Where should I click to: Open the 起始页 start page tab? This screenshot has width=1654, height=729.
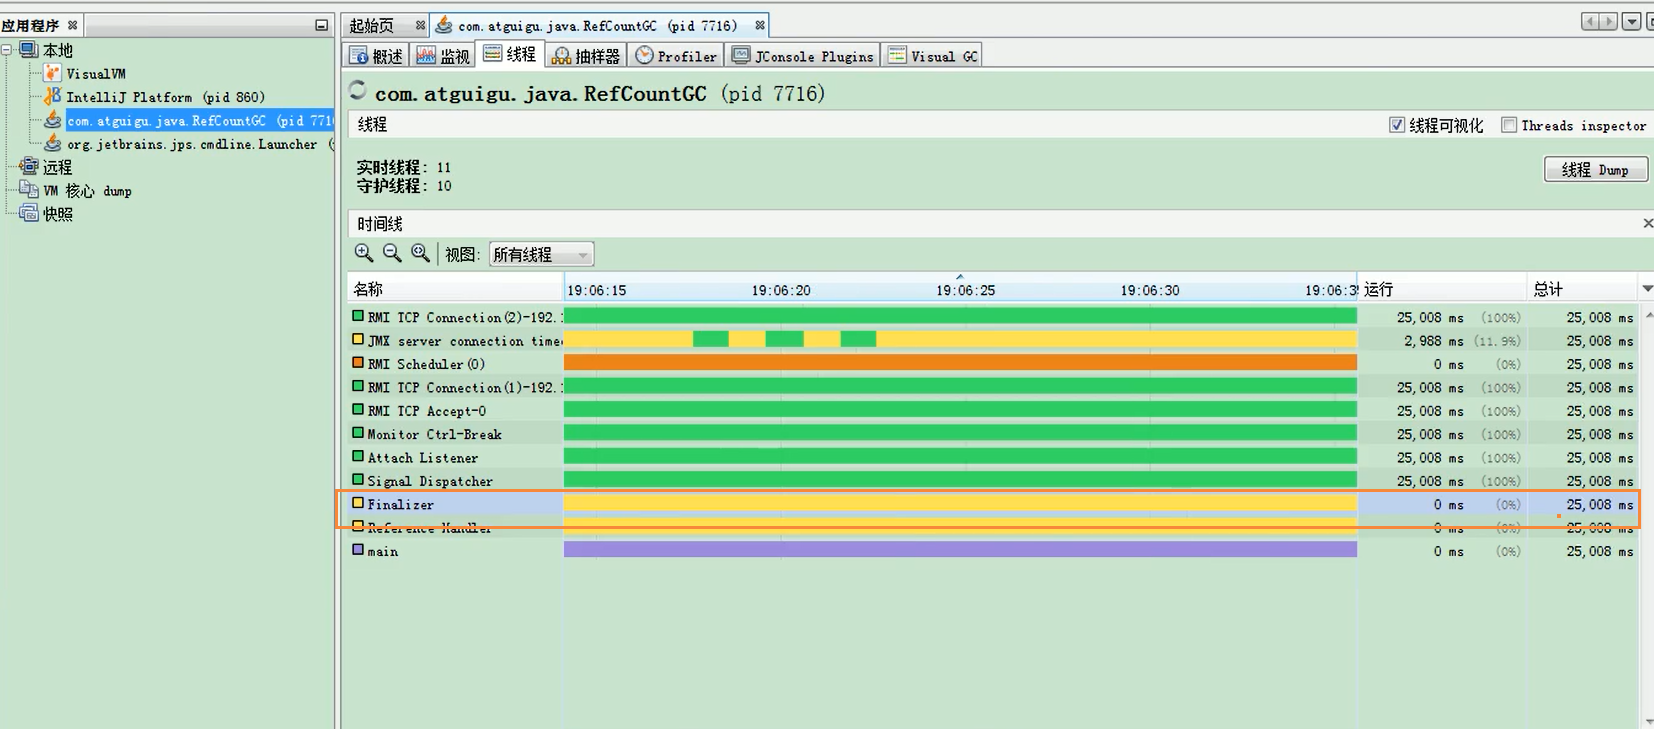click(x=372, y=25)
